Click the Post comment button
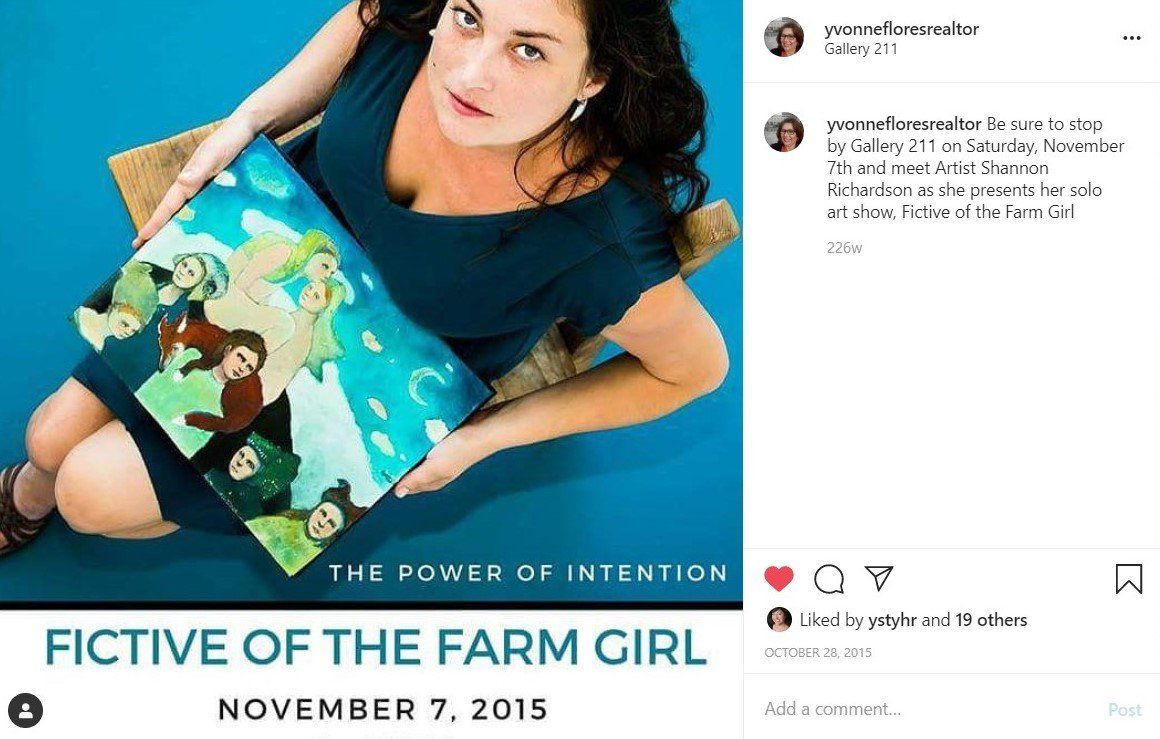This screenshot has height=739, width=1160. point(1124,710)
